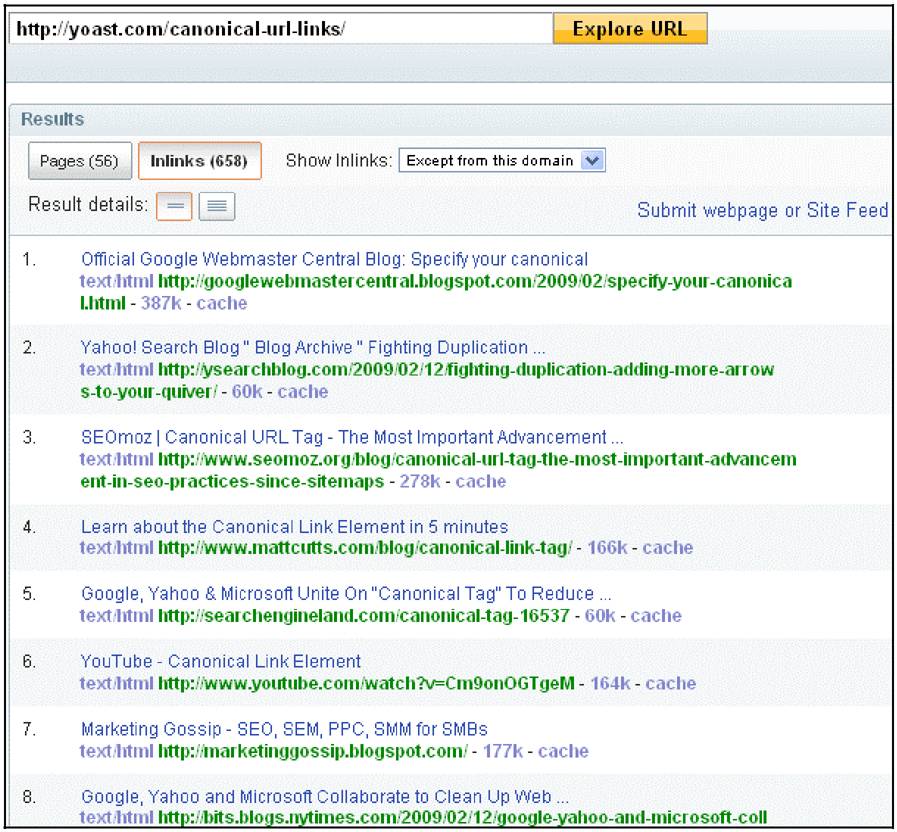This screenshot has width=897, height=832.
Task: Visit the googlewebmastercentral.blogspot.com URL
Action: point(436,292)
